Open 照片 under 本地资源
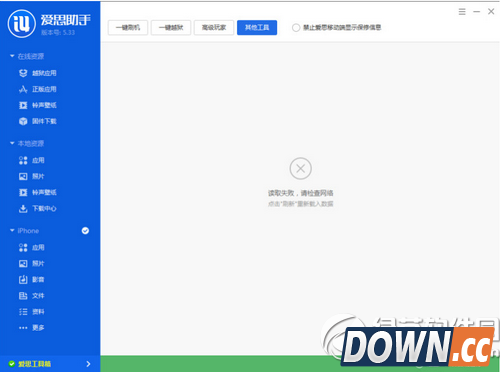This screenshot has height=372, width=500. (32, 176)
